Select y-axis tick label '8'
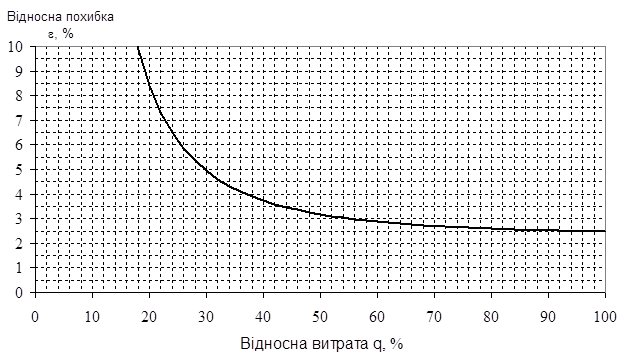The width and height of the screenshot is (624, 362). pos(19,96)
